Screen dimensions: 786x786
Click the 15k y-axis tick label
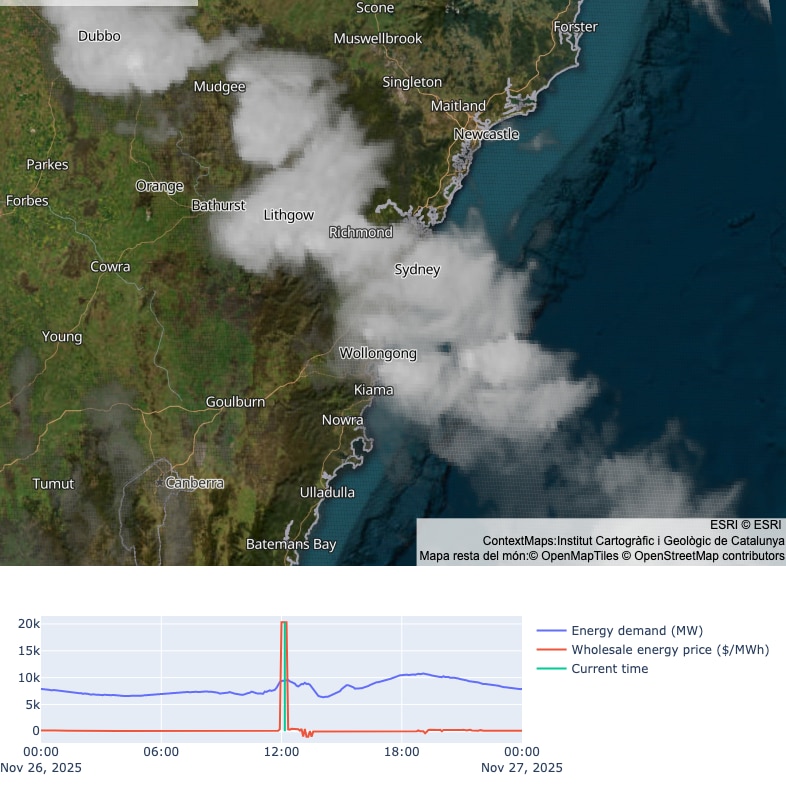29,651
